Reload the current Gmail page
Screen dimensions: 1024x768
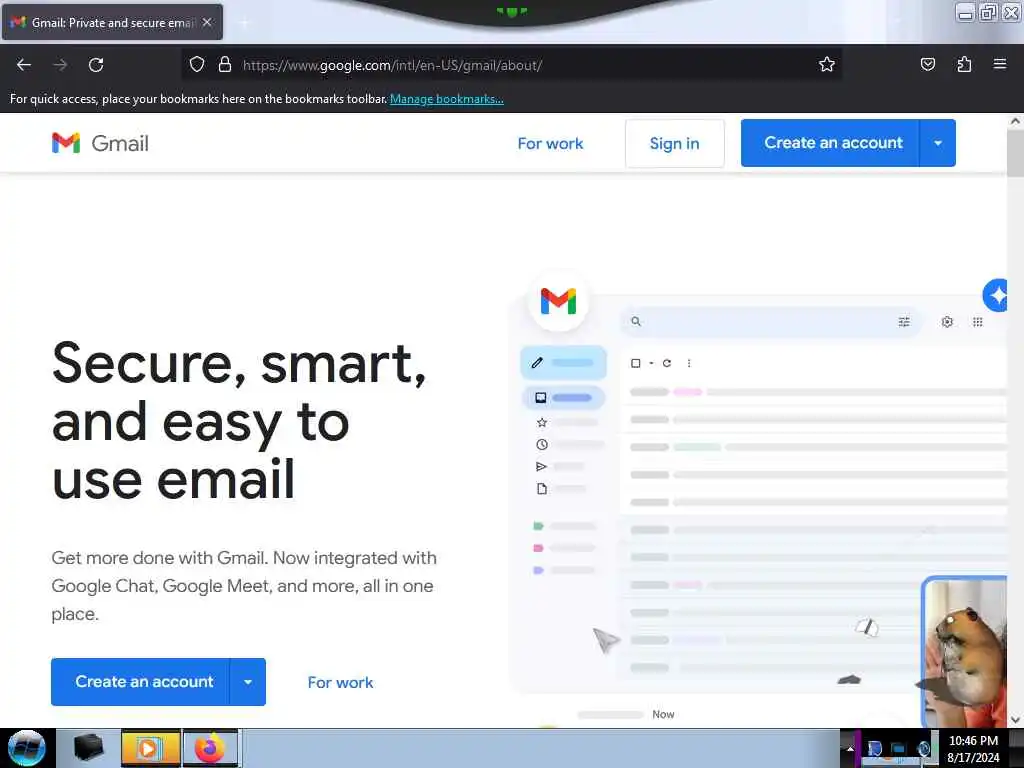[96, 65]
